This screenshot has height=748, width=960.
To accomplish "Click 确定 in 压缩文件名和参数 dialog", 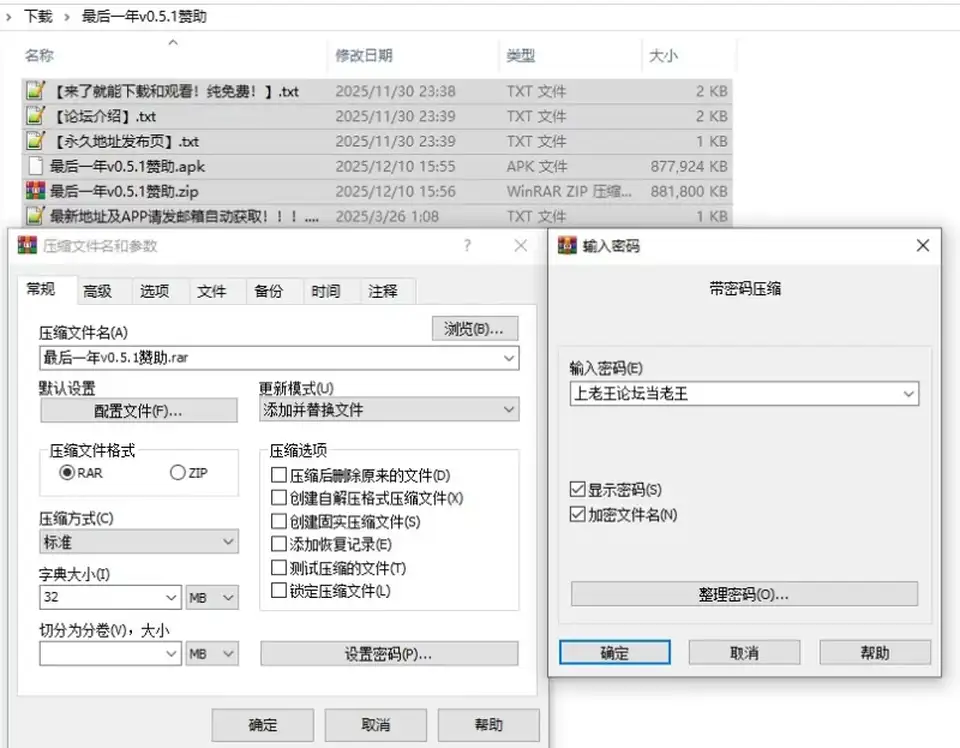I will 263,725.
